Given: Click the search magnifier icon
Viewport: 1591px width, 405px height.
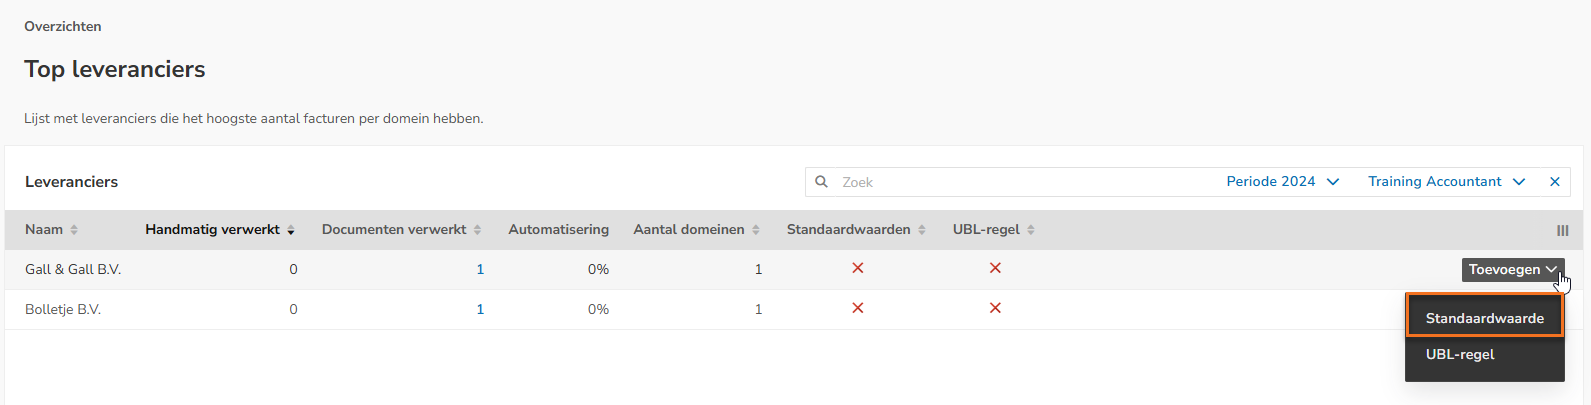Looking at the screenshot, I should tap(821, 182).
